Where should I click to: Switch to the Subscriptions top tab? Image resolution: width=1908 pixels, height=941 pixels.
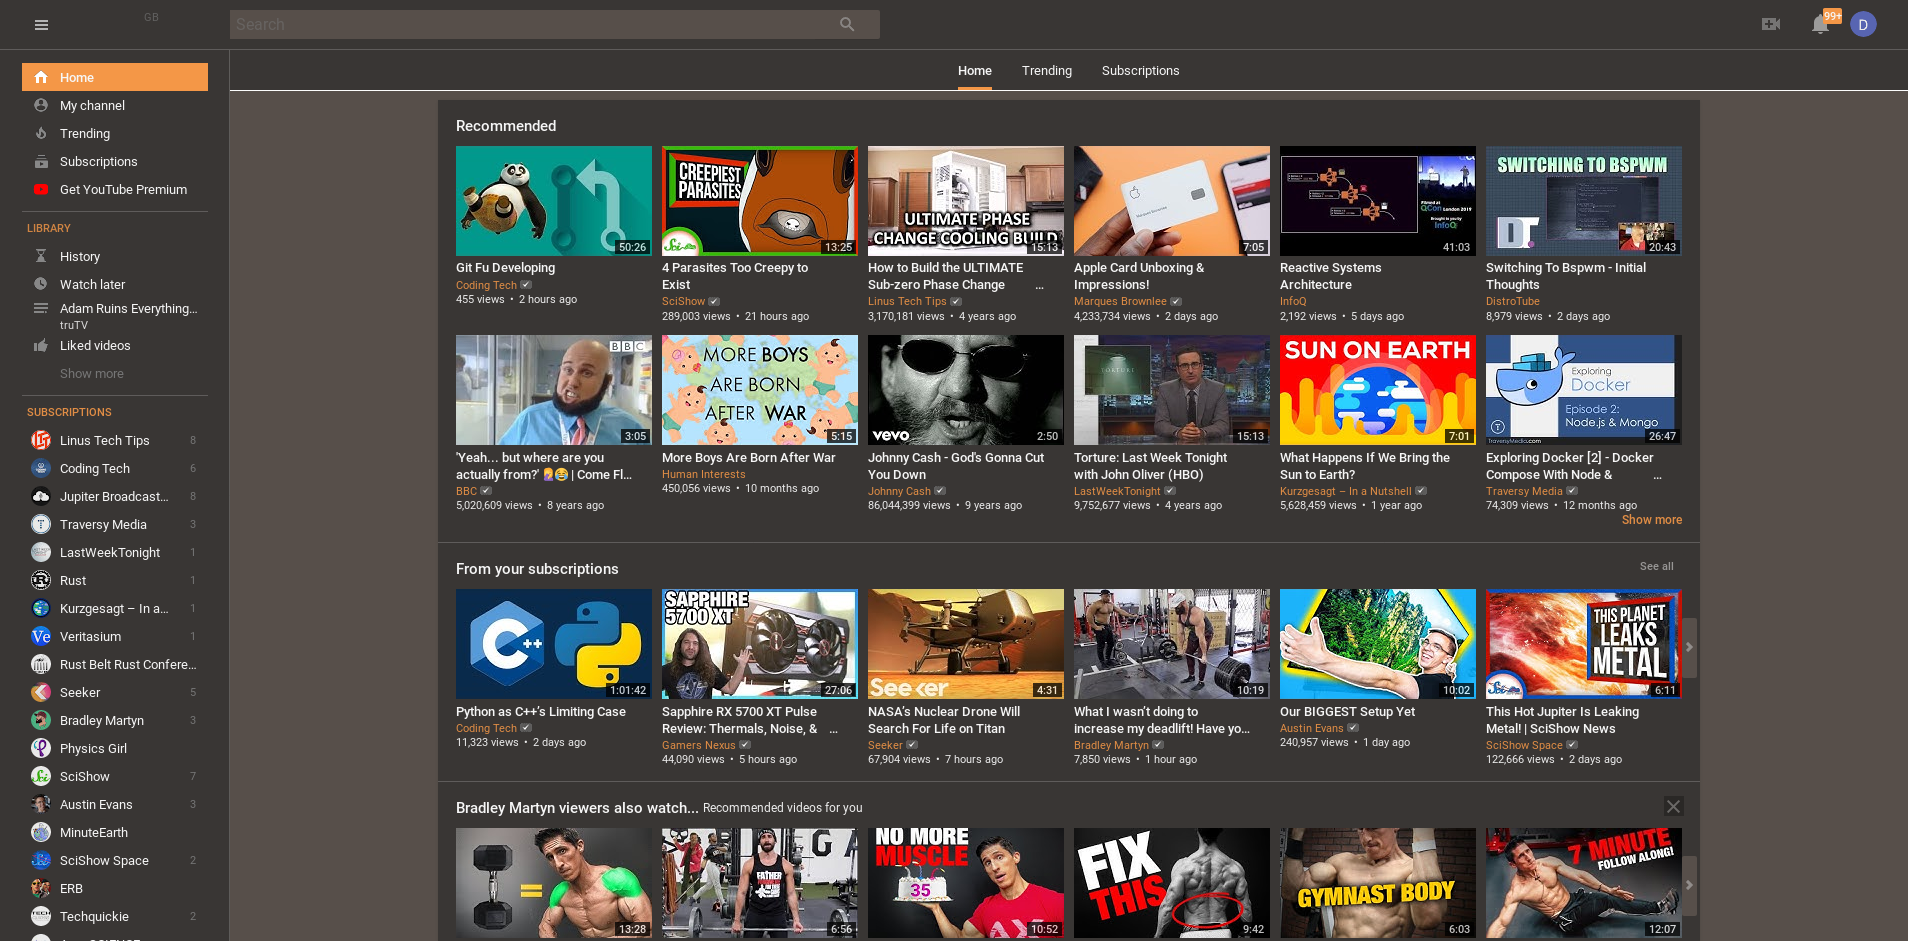(x=1140, y=71)
